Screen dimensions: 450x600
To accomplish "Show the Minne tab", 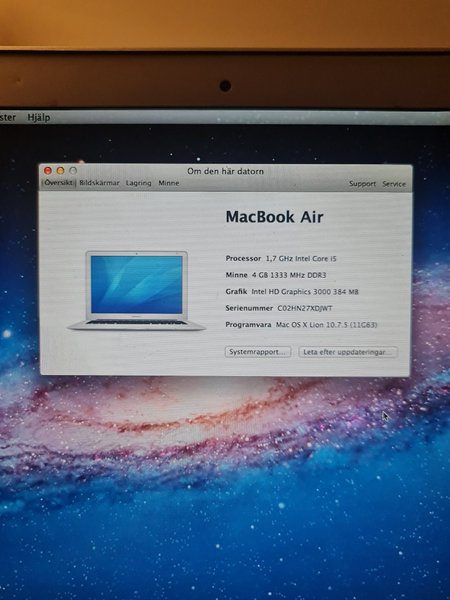I will click(x=169, y=183).
